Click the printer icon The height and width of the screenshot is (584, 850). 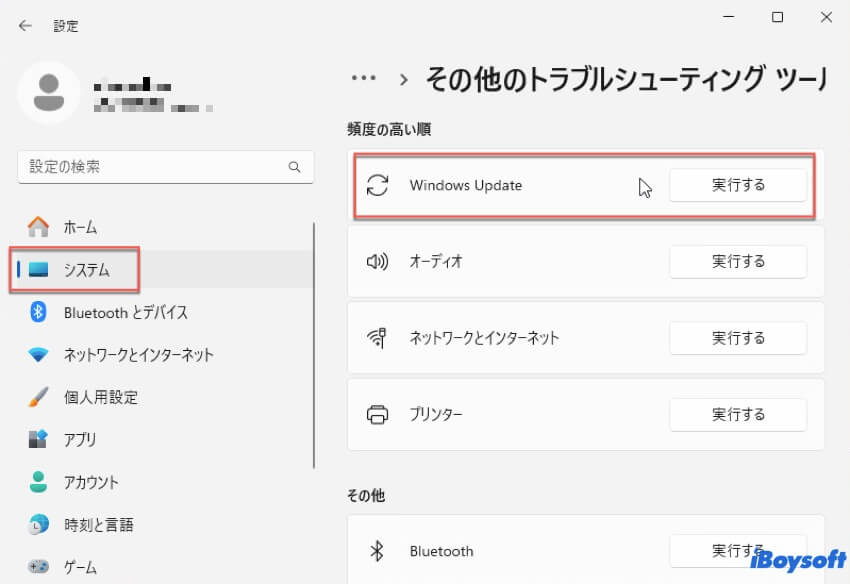(x=377, y=414)
